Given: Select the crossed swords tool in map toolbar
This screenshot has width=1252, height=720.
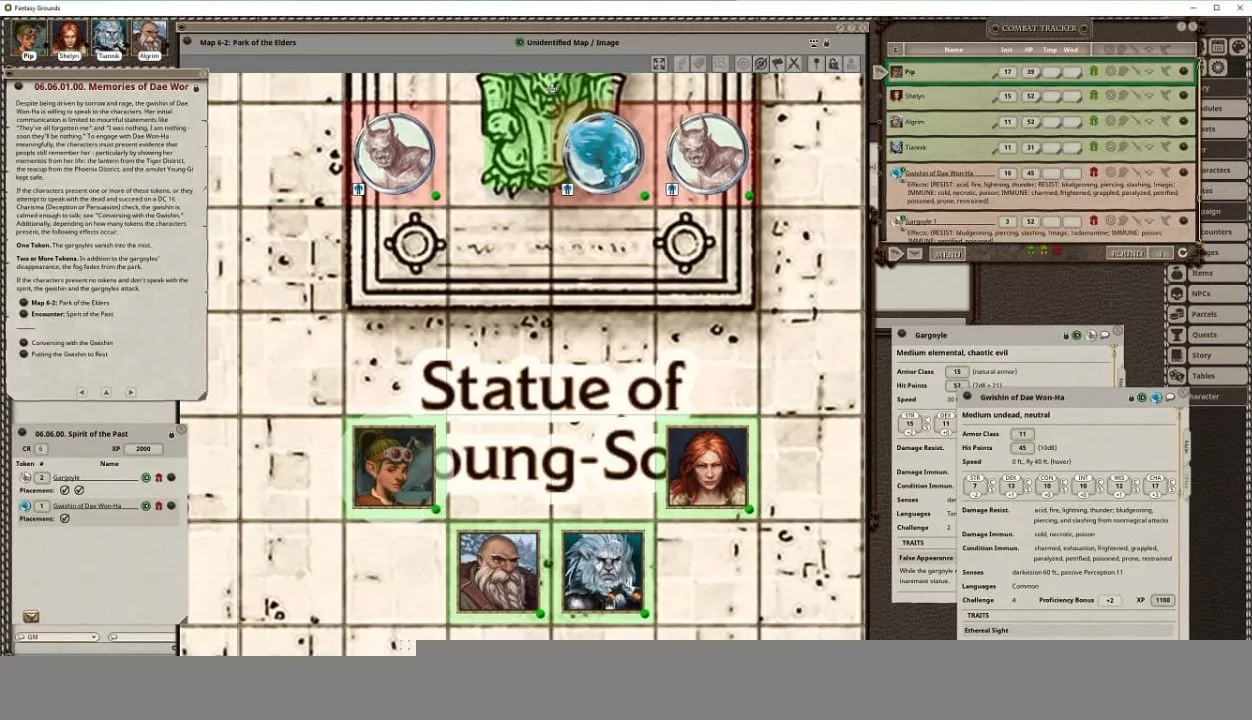Looking at the screenshot, I should [794, 63].
